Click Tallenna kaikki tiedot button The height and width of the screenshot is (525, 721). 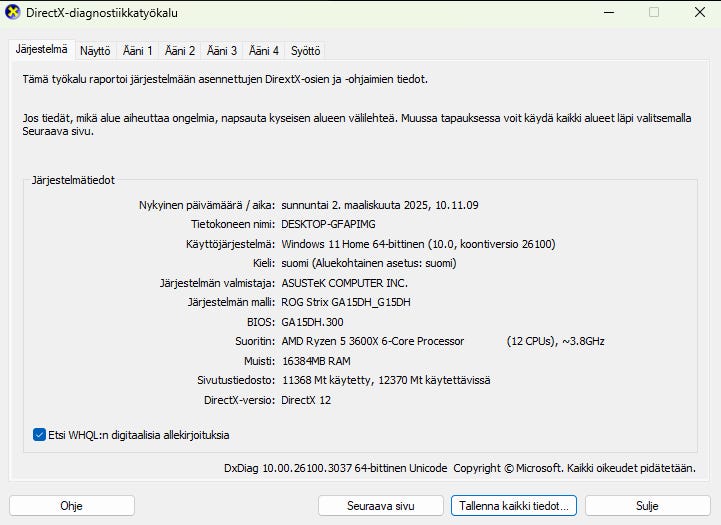pyautogui.click(x=514, y=506)
